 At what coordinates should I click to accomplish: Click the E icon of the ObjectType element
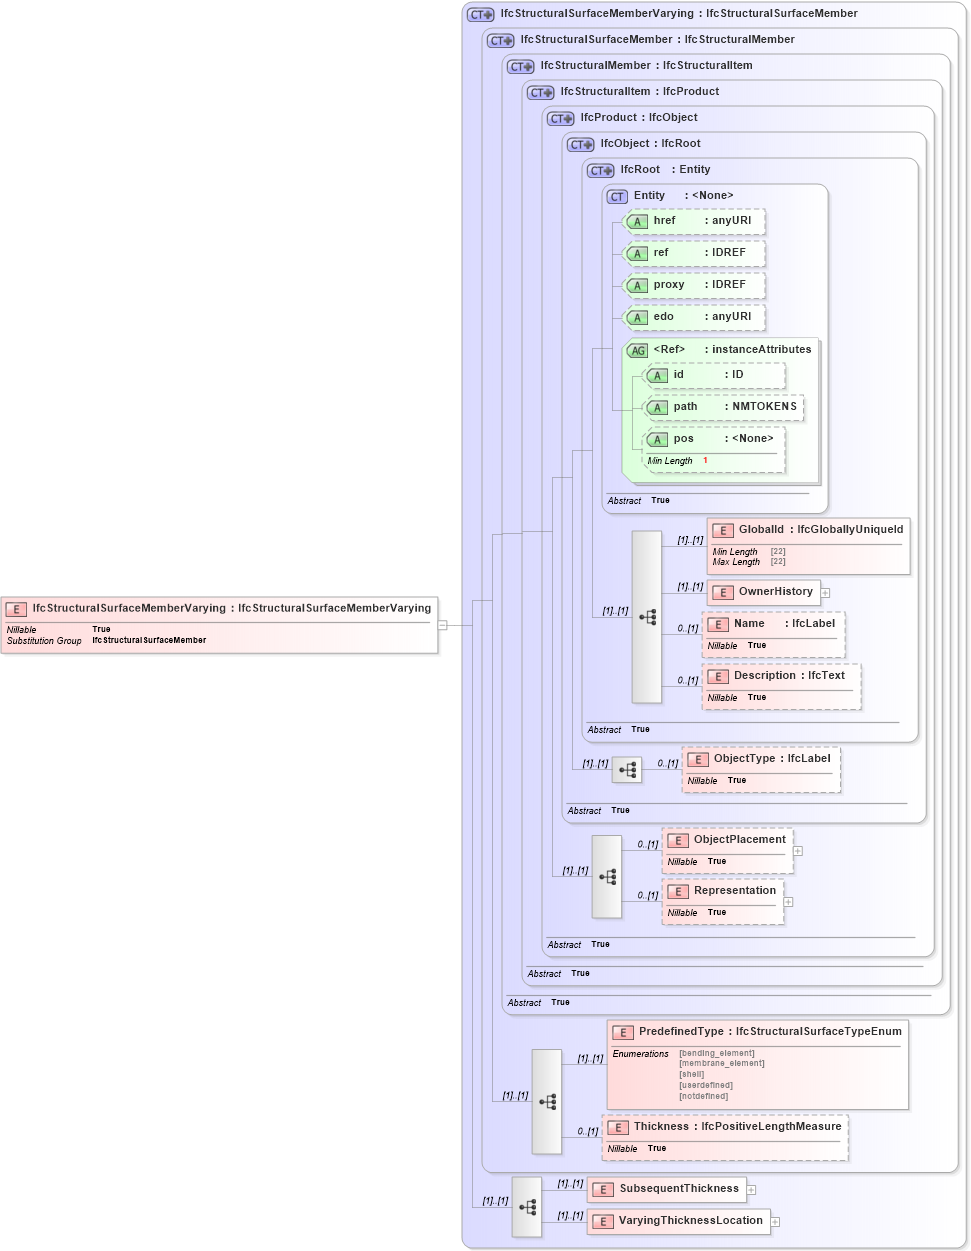698,759
